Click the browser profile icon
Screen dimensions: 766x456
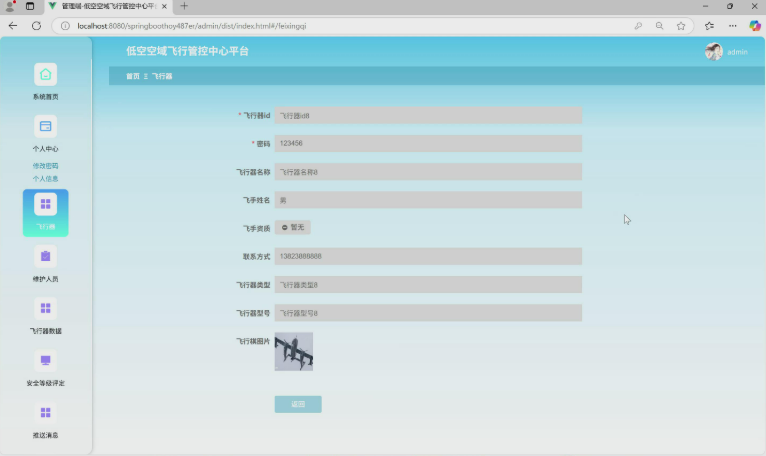click(9, 6)
